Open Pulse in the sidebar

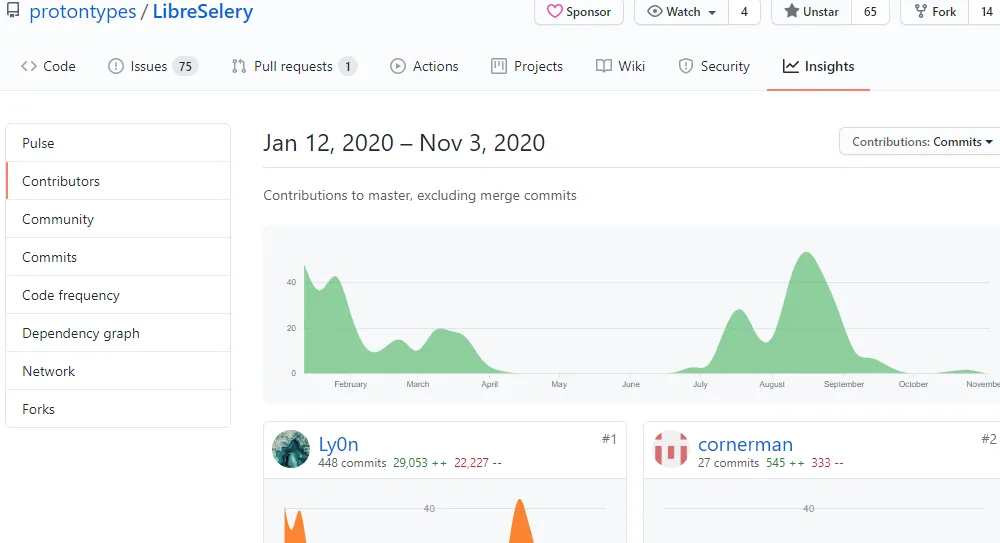point(118,143)
